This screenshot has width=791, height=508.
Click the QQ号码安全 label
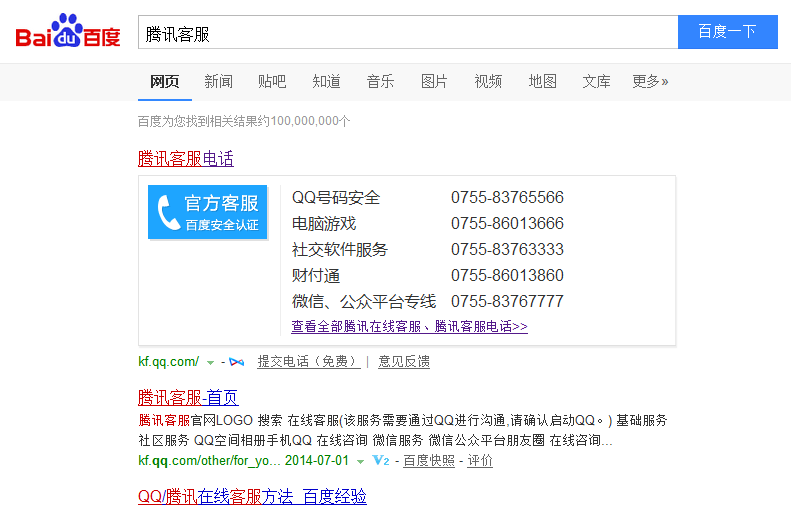336,197
